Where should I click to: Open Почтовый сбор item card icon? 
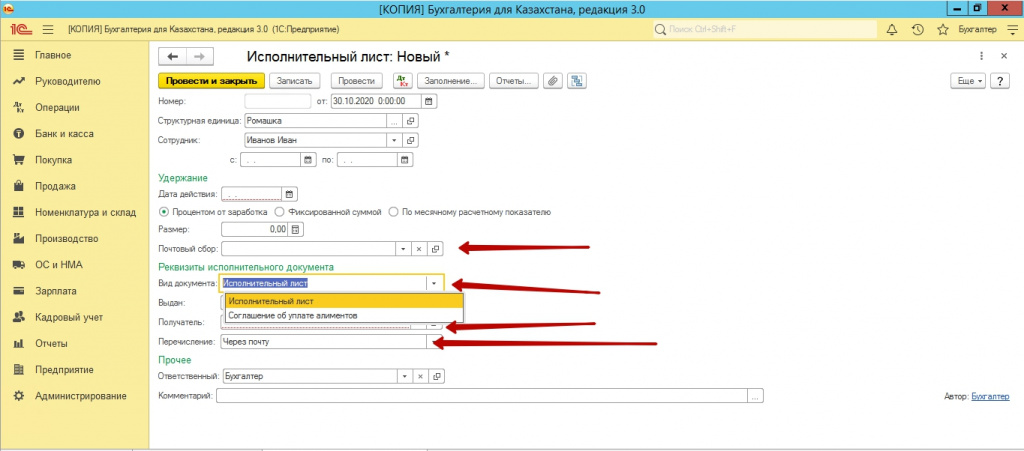(x=436, y=249)
